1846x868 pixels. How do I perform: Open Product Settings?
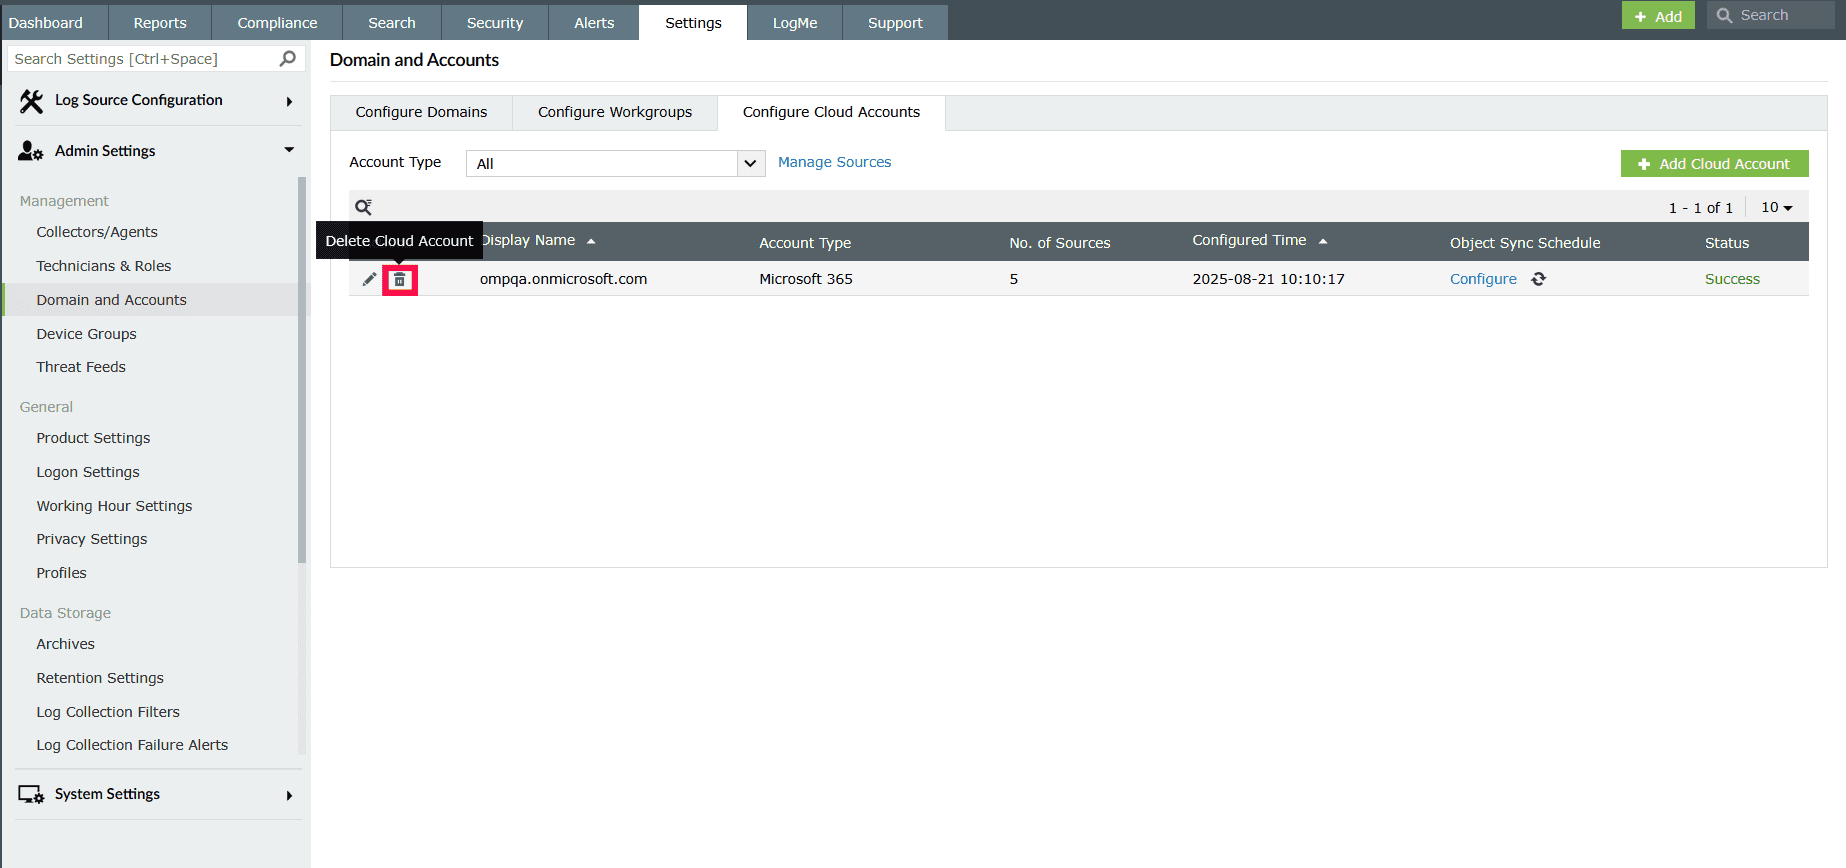pos(93,438)
